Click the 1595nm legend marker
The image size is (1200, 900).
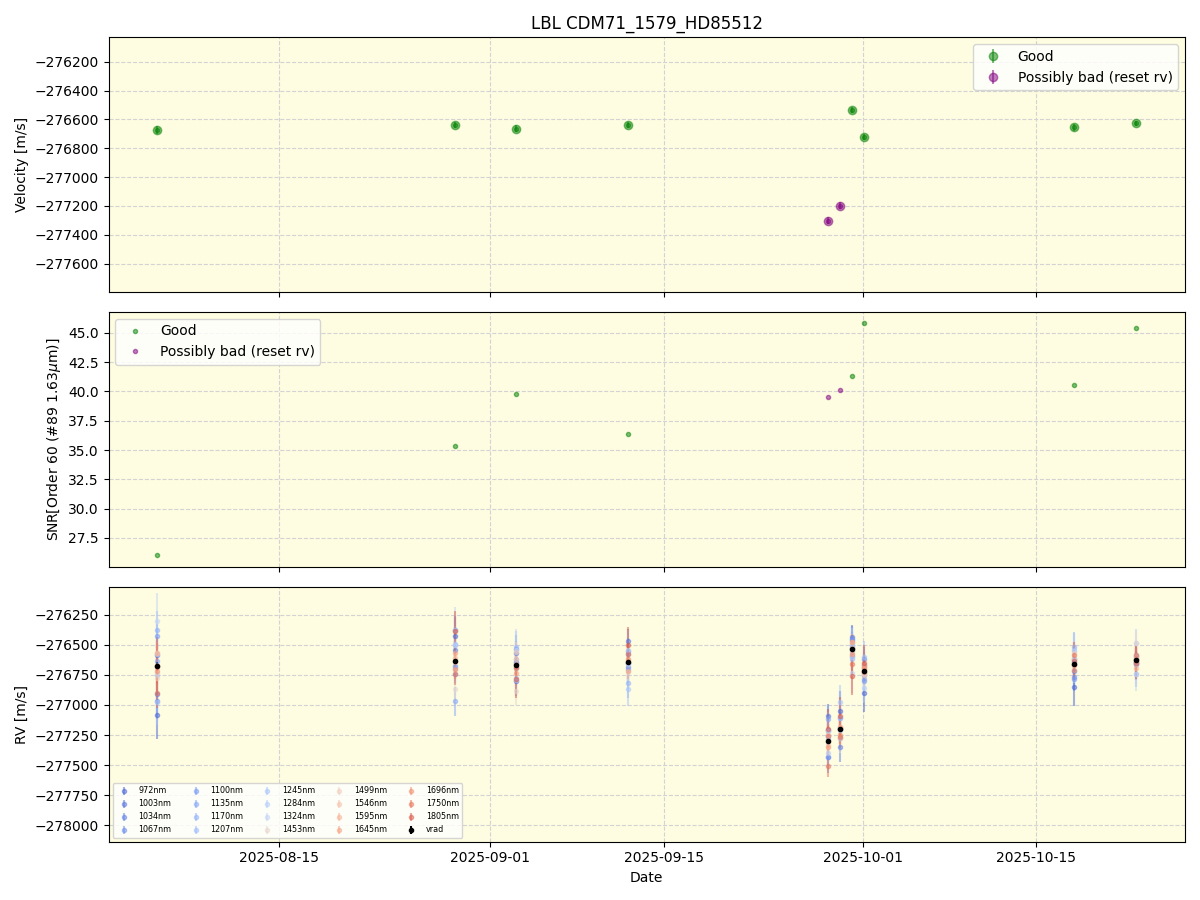point(340,817)
